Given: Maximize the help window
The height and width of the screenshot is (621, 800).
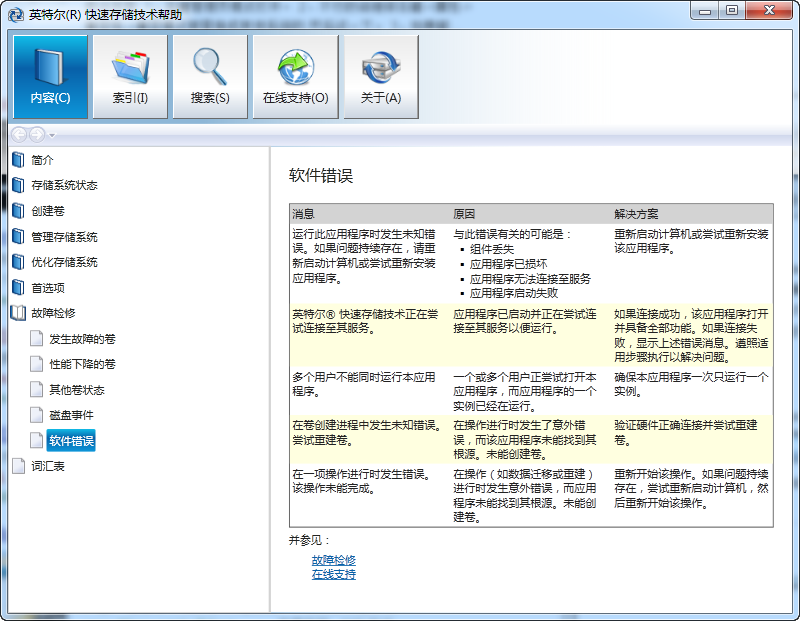Looking at the screenshot, I should pyautogui.click(x=732, y=11).
